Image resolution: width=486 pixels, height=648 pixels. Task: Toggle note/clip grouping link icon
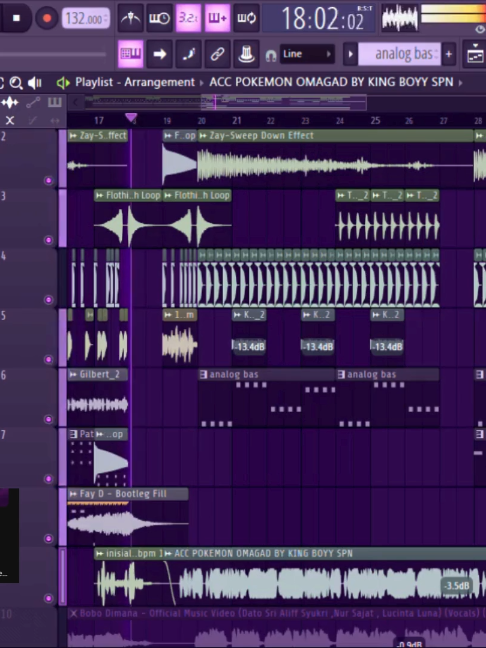coord(217,54)
